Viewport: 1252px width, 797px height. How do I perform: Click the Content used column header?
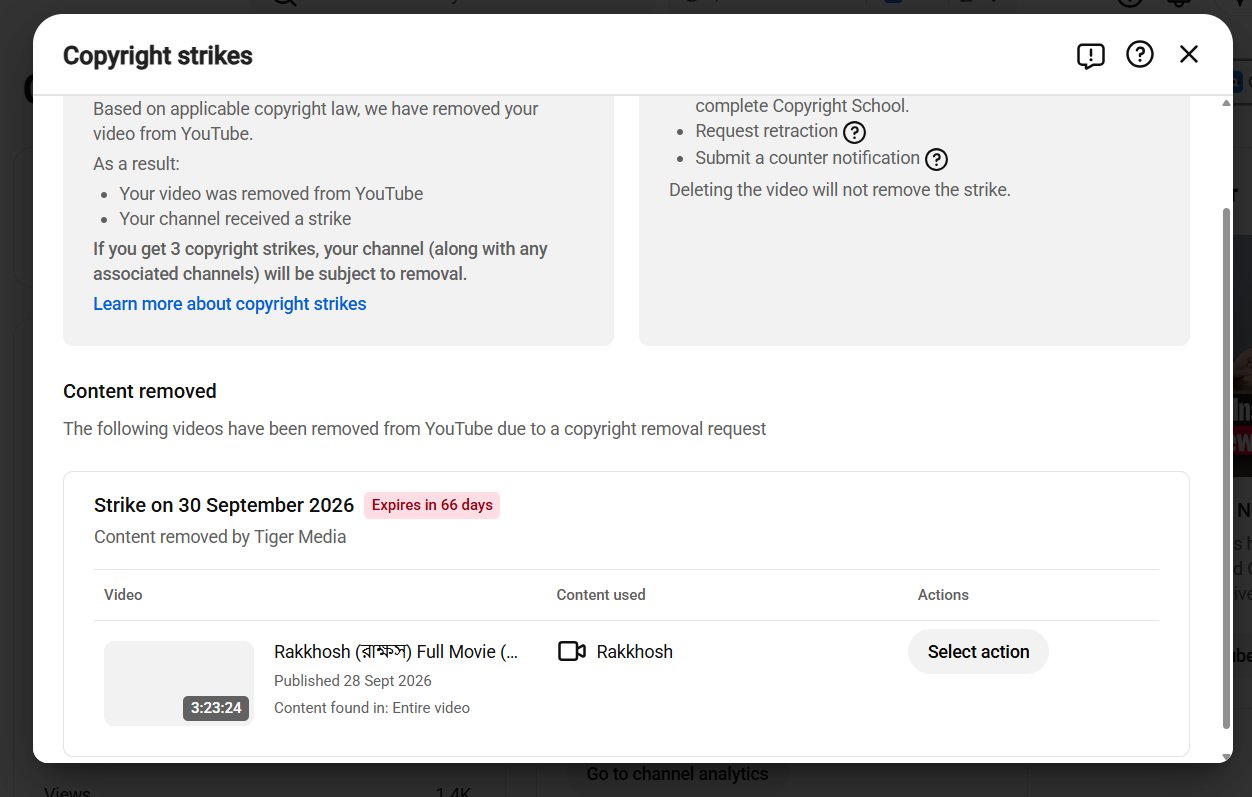pos(601,595)
